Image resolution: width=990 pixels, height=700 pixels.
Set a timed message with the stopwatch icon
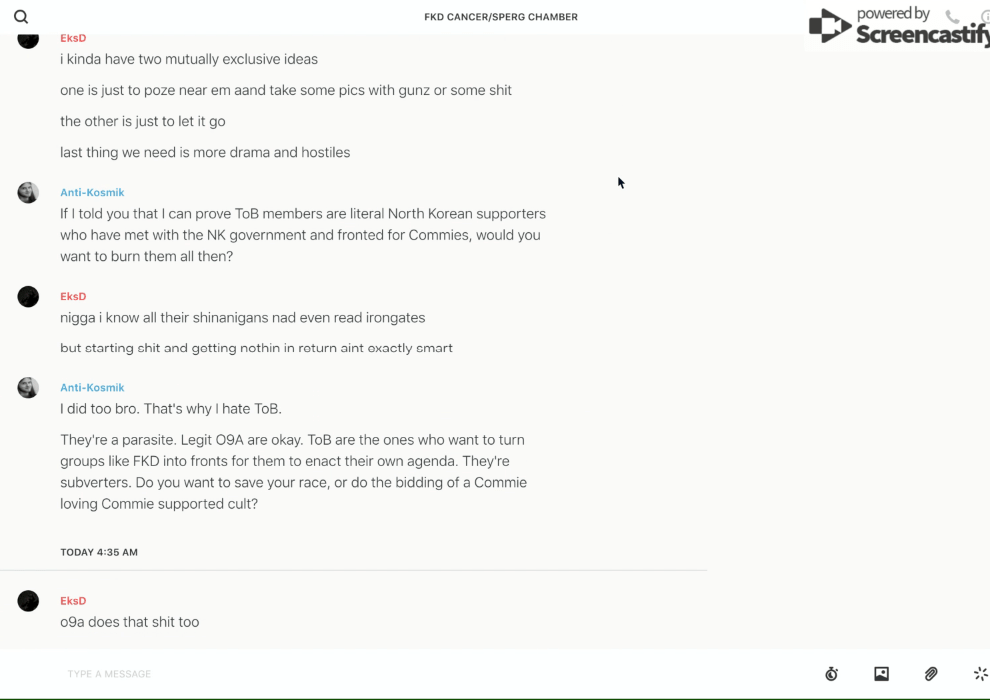[x=831, y=674]
